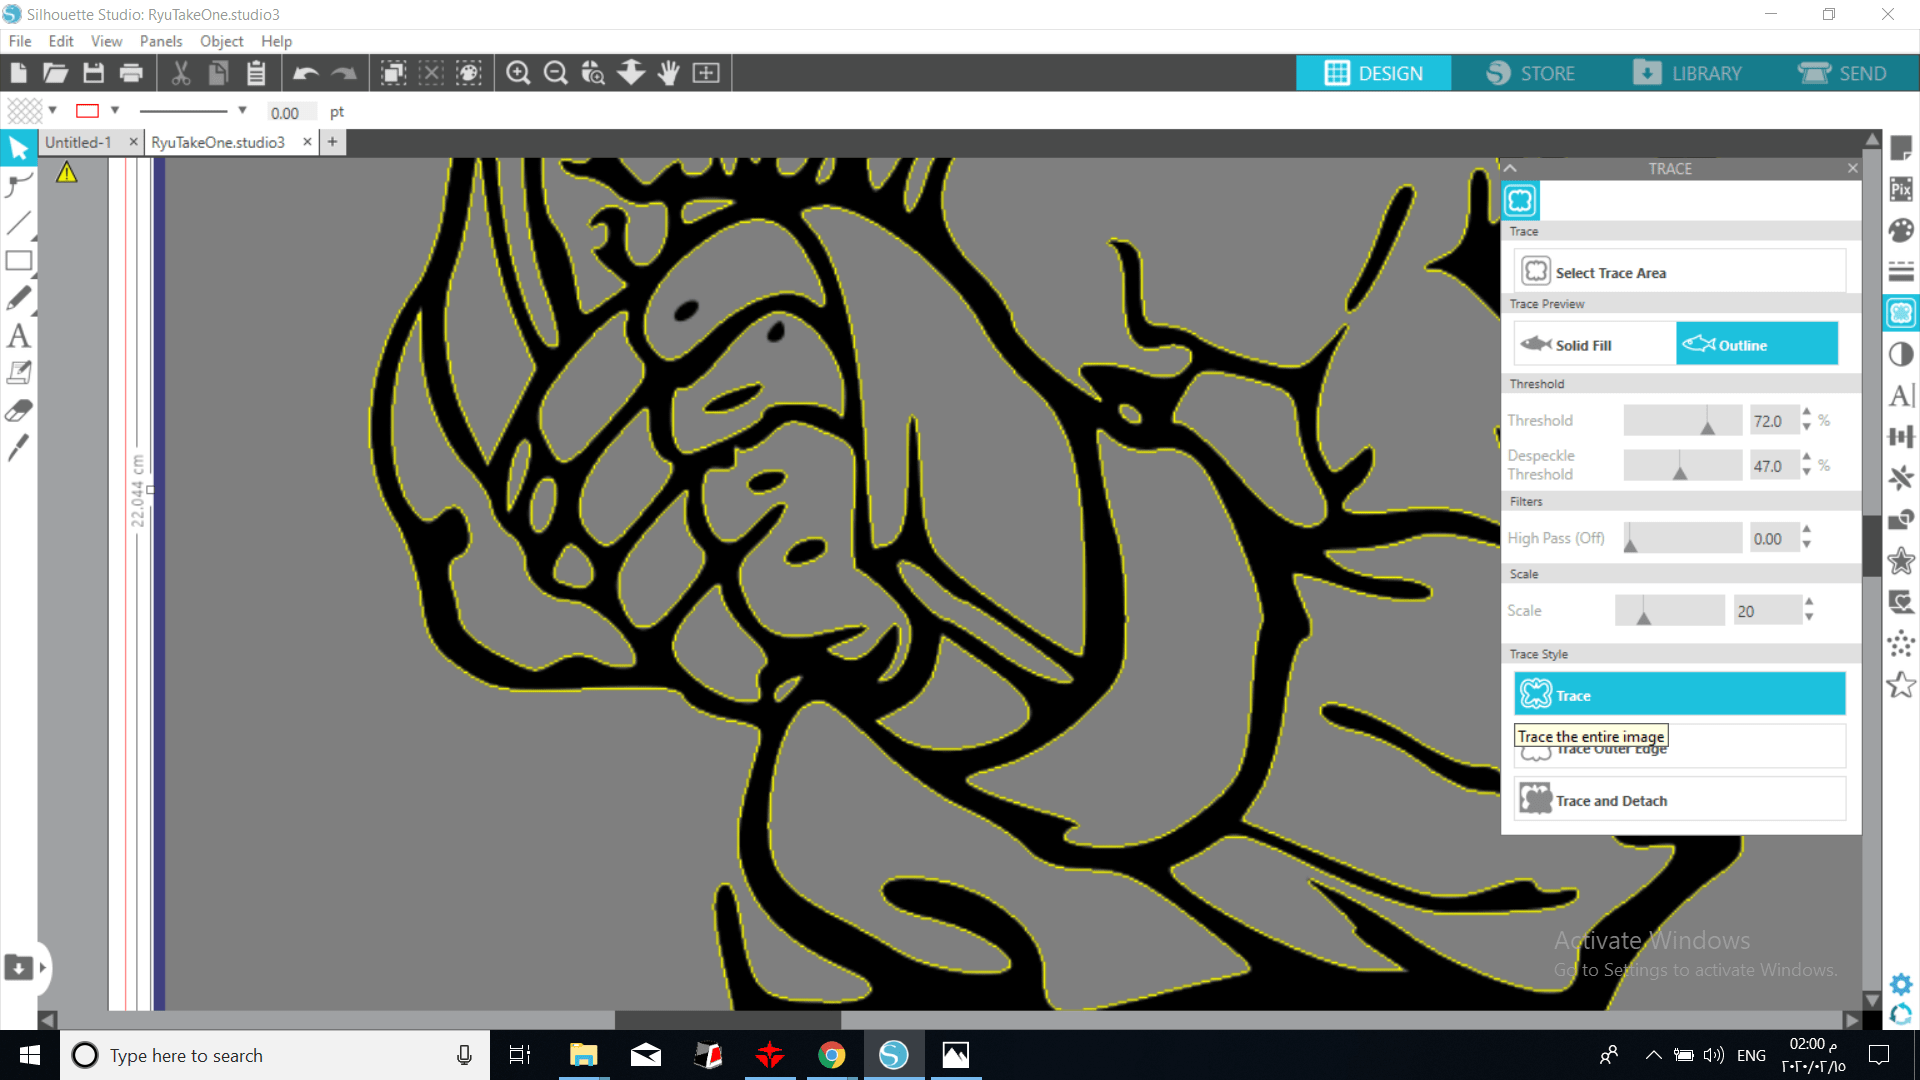Screen dimensions: 1920x1080
Task: Go to the SEND tab
Action: coord(1842,73)
